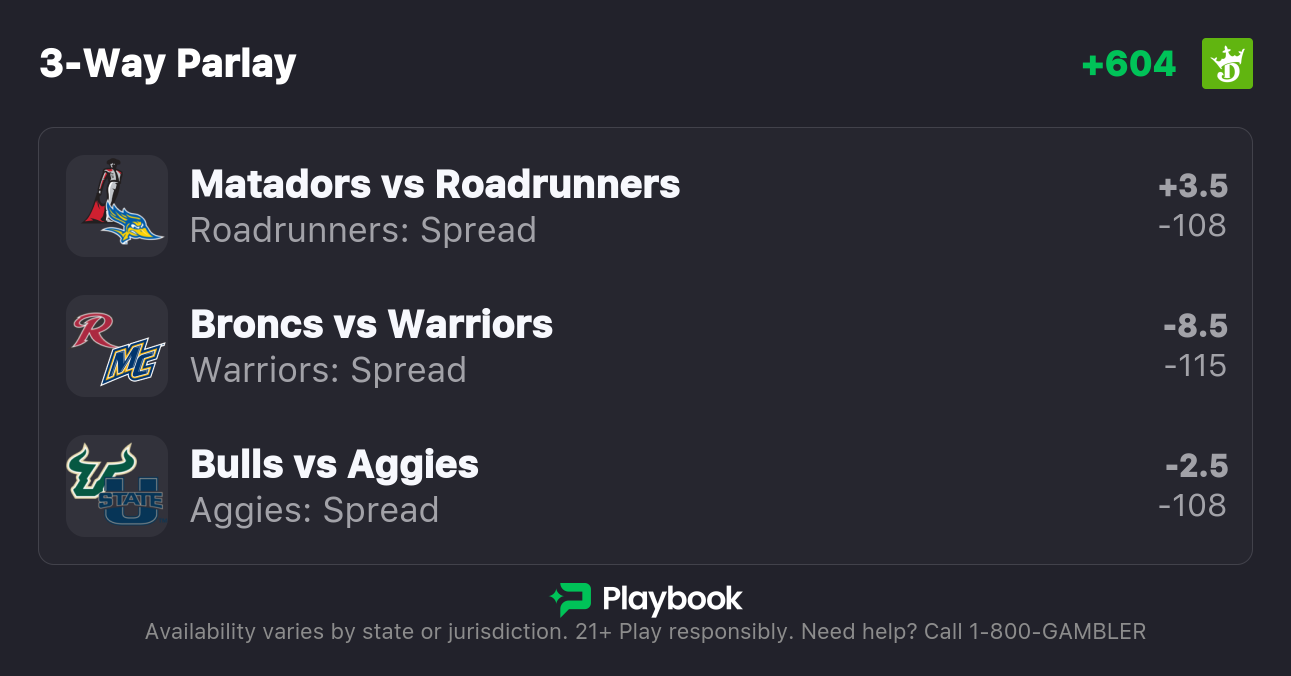1291x676 pixels.
Task: Select the +604 parlay odds
Action: click(x=1129, y=64)
